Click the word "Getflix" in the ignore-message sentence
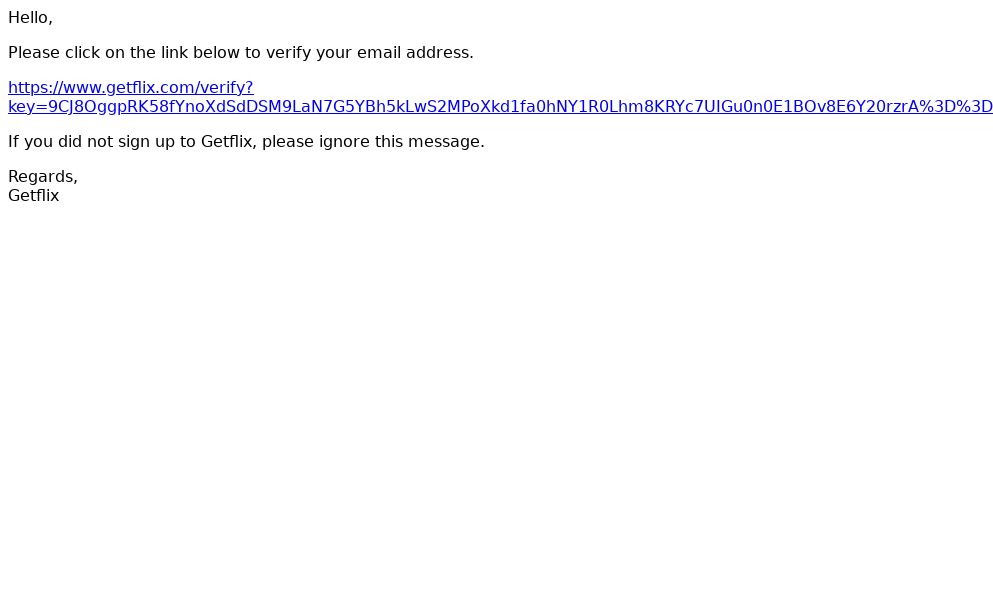Image resolution: width=993 pixels, height=600 pixels. pos(228,141)
